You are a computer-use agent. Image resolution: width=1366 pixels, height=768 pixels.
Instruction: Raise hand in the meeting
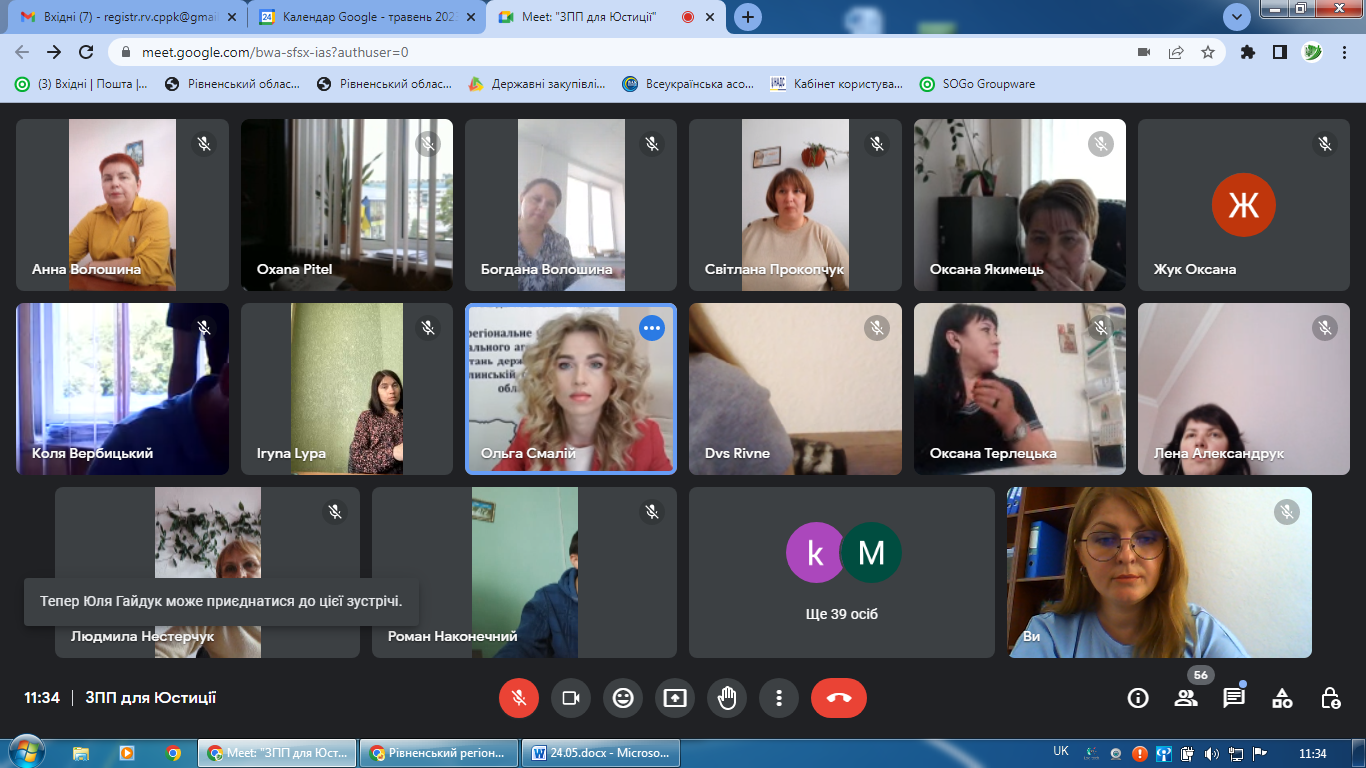pos(727,698)
